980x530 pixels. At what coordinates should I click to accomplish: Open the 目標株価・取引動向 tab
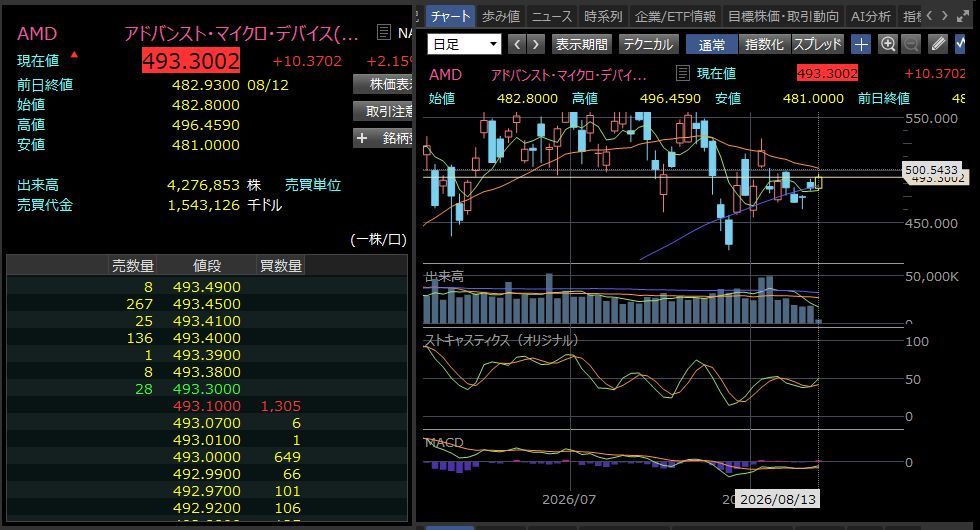coord(783,16)
